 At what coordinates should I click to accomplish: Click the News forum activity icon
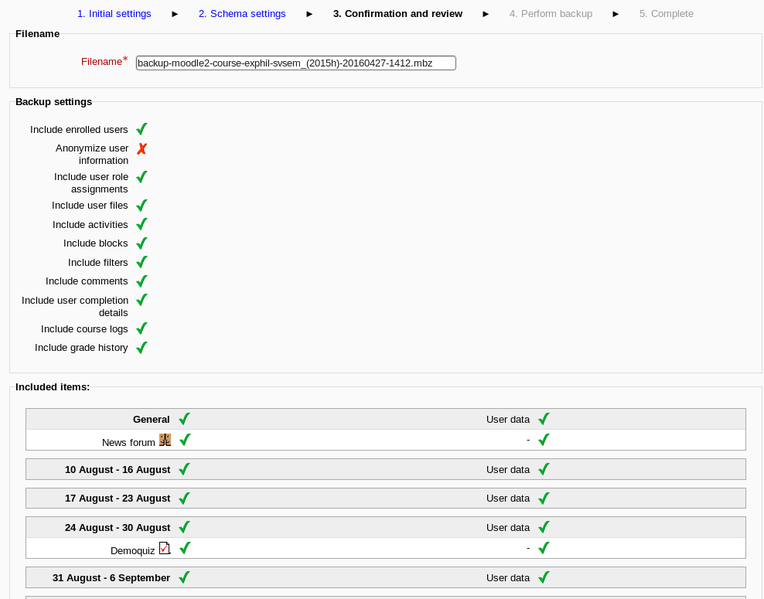click(165, 440)
